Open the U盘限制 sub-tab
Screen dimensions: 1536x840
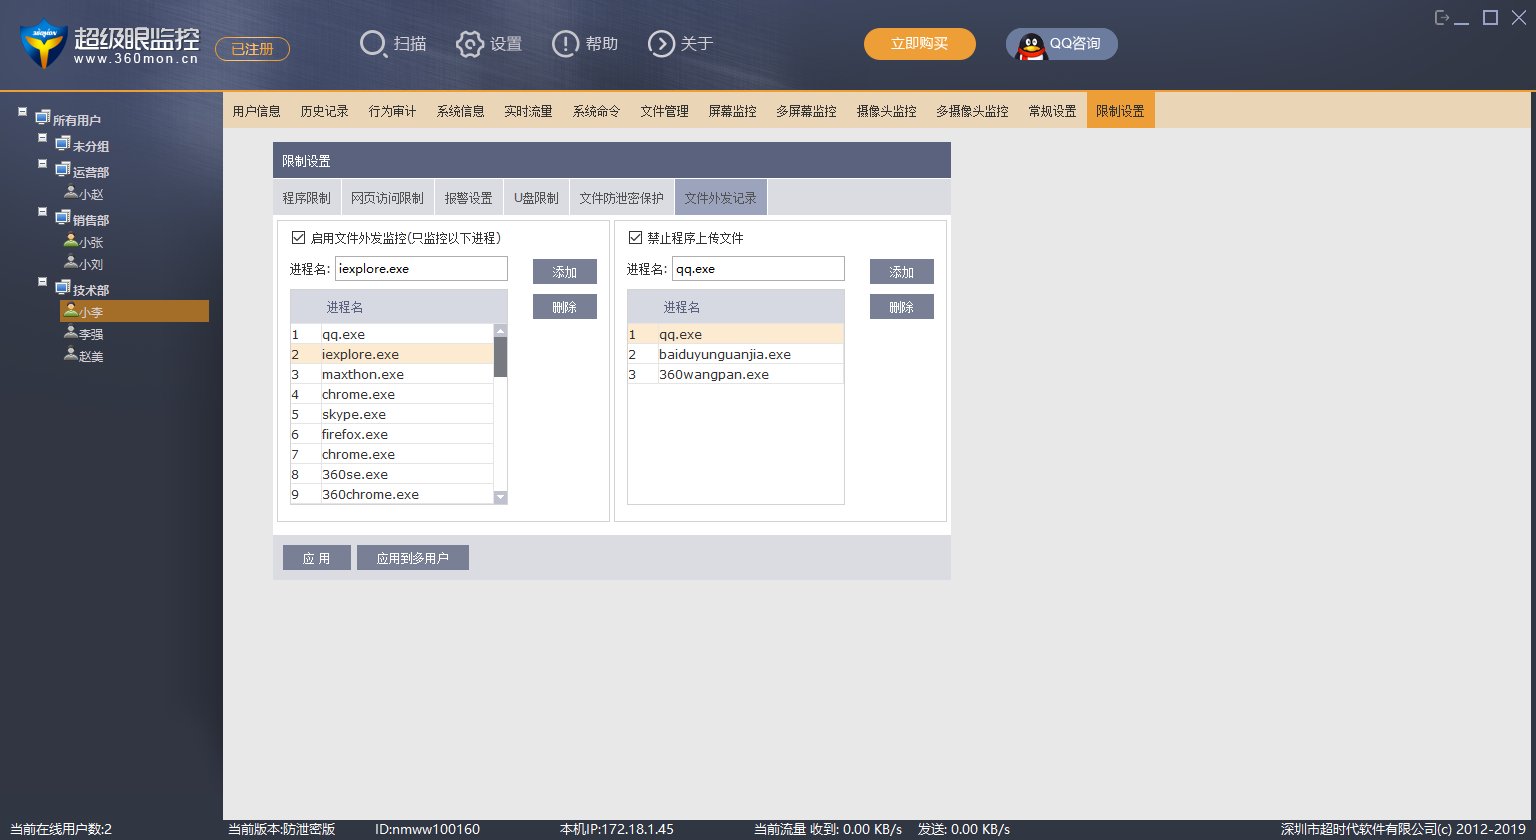click(536, 198)
